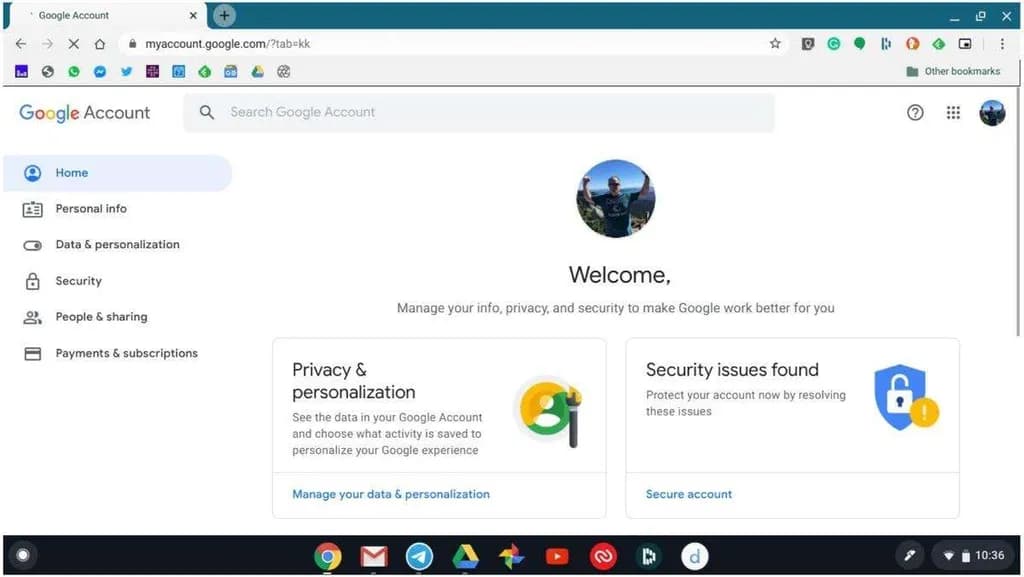Screen dimensions: 1024x577
Task: Click Manage your data & personalization link
Action: 391,494
